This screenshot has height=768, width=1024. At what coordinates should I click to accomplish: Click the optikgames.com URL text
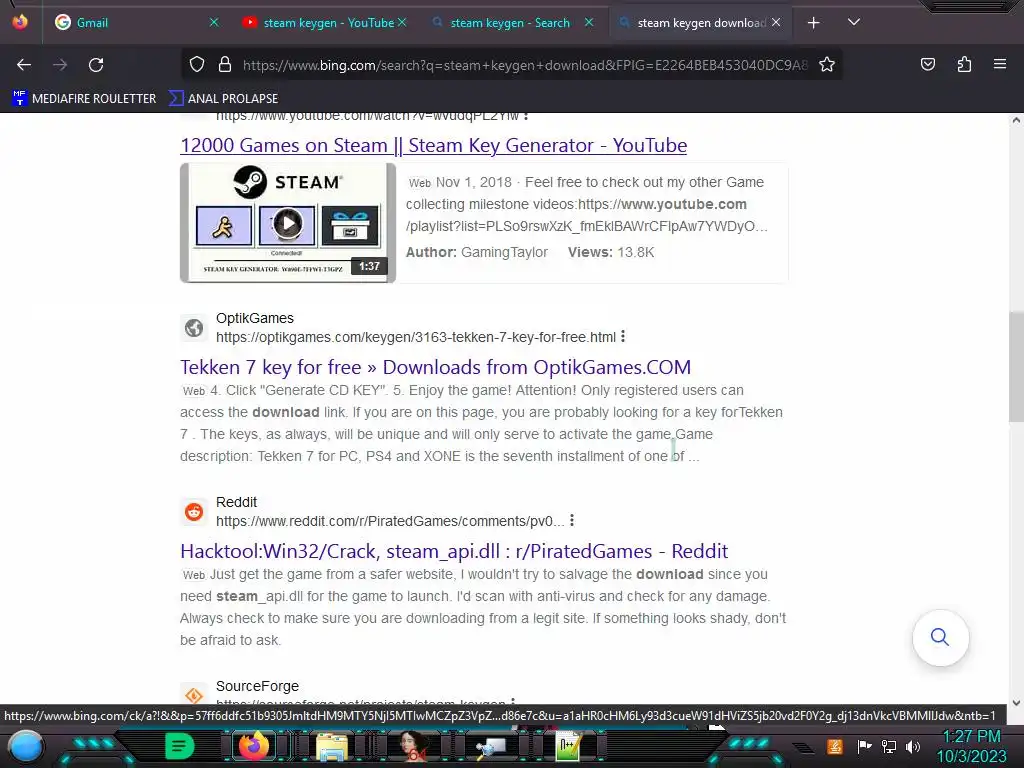click(416, 337)
